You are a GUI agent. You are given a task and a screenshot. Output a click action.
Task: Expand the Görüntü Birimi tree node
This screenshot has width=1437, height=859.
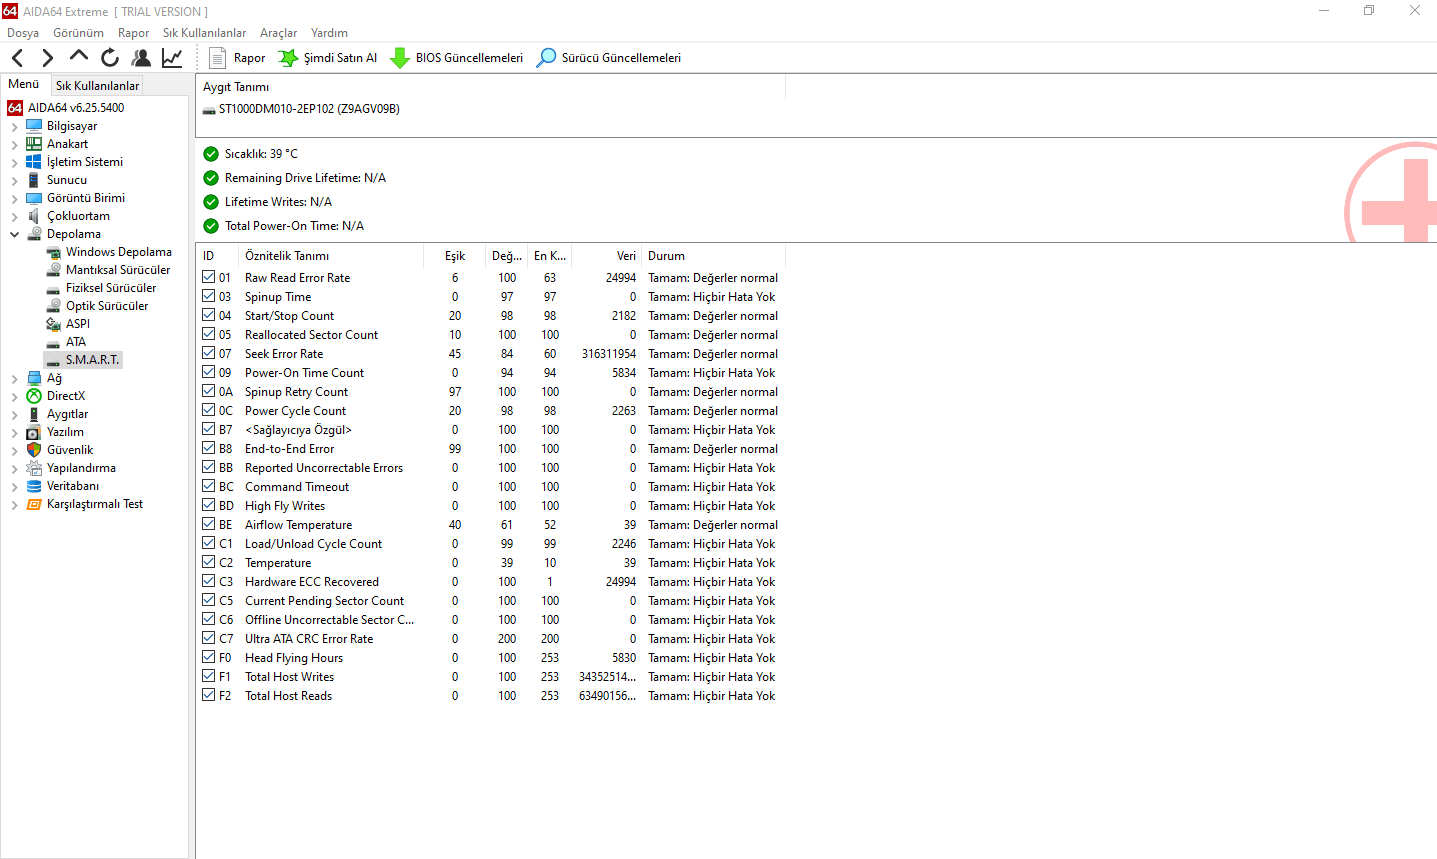(x=14, y=198)
